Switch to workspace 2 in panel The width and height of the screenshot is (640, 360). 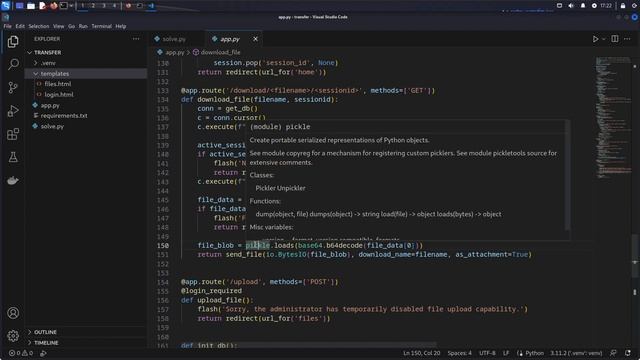[x=93, y=6]
